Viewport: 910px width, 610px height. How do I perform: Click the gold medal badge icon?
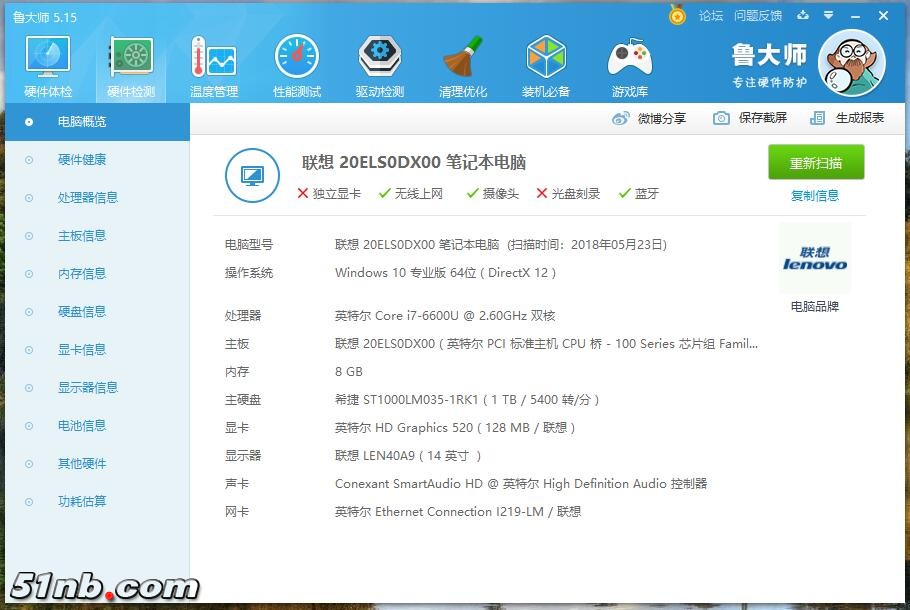point(676,16)
